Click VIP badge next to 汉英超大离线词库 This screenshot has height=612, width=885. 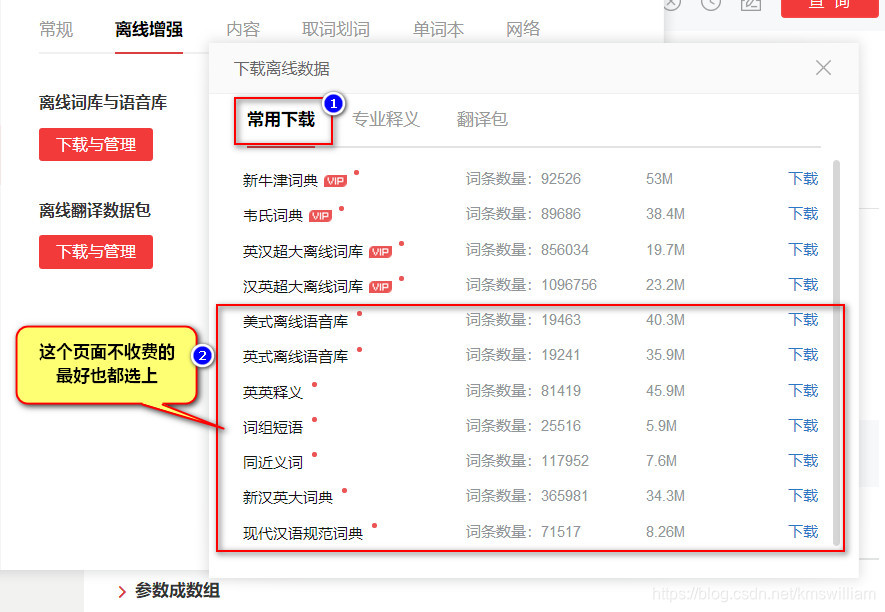(380, 287)
